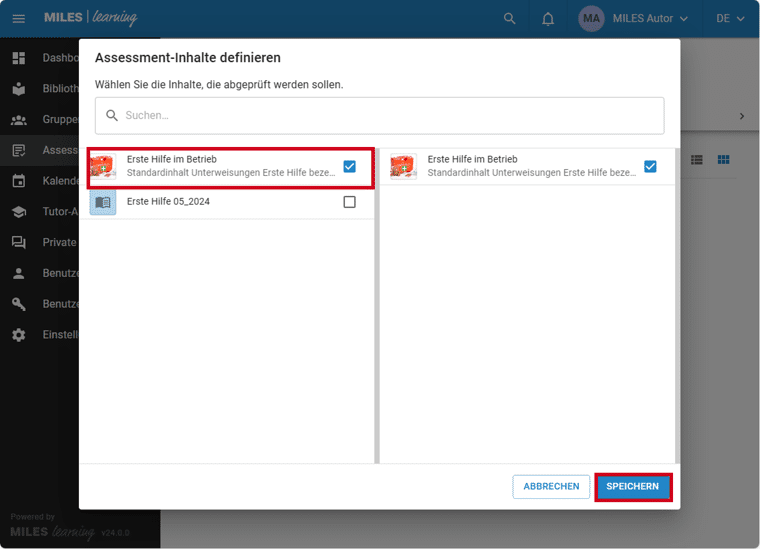Click the Suchen search input field

tap(380, 116)
